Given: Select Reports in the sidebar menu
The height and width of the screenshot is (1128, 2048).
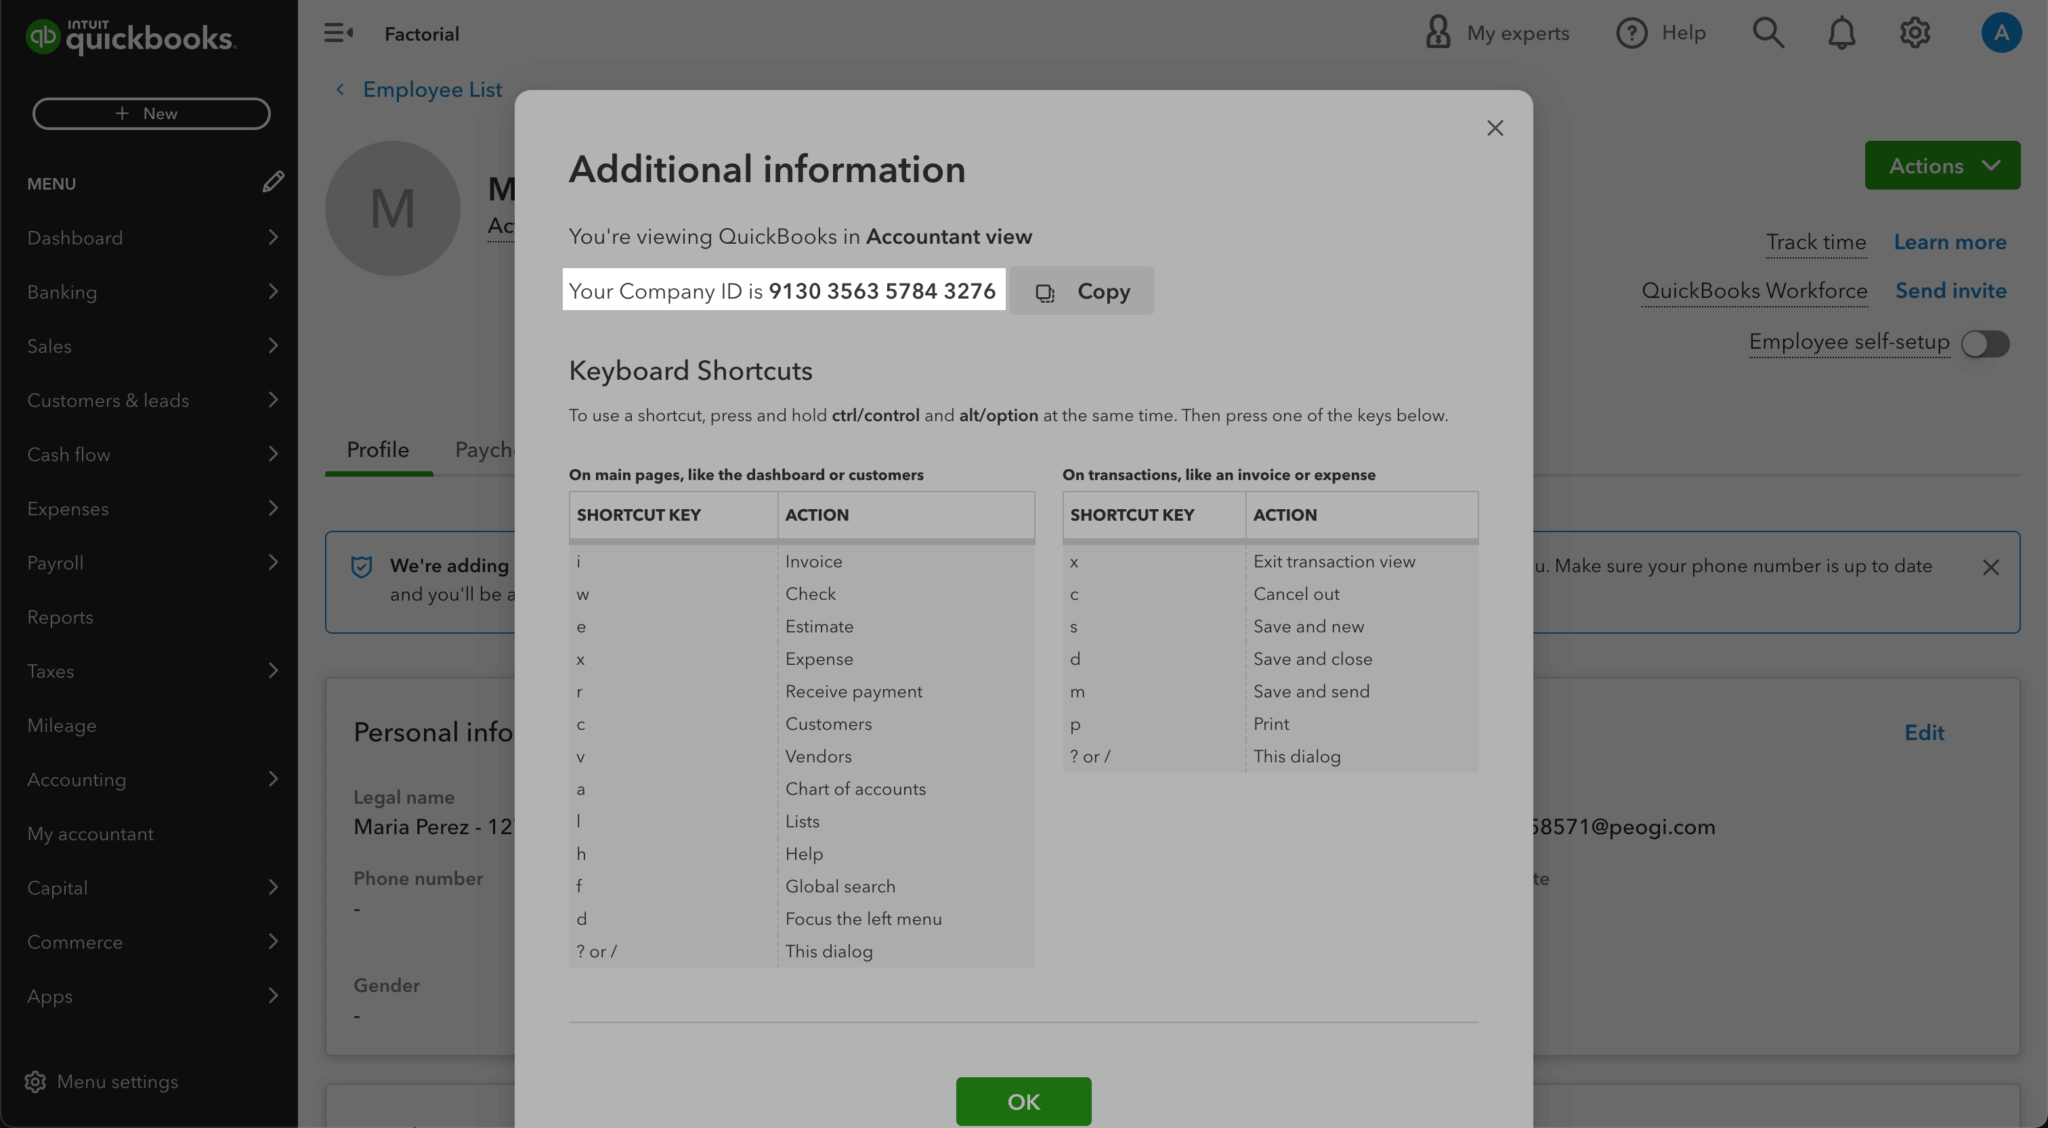Looking at the screenshot, I should point(59,616).
